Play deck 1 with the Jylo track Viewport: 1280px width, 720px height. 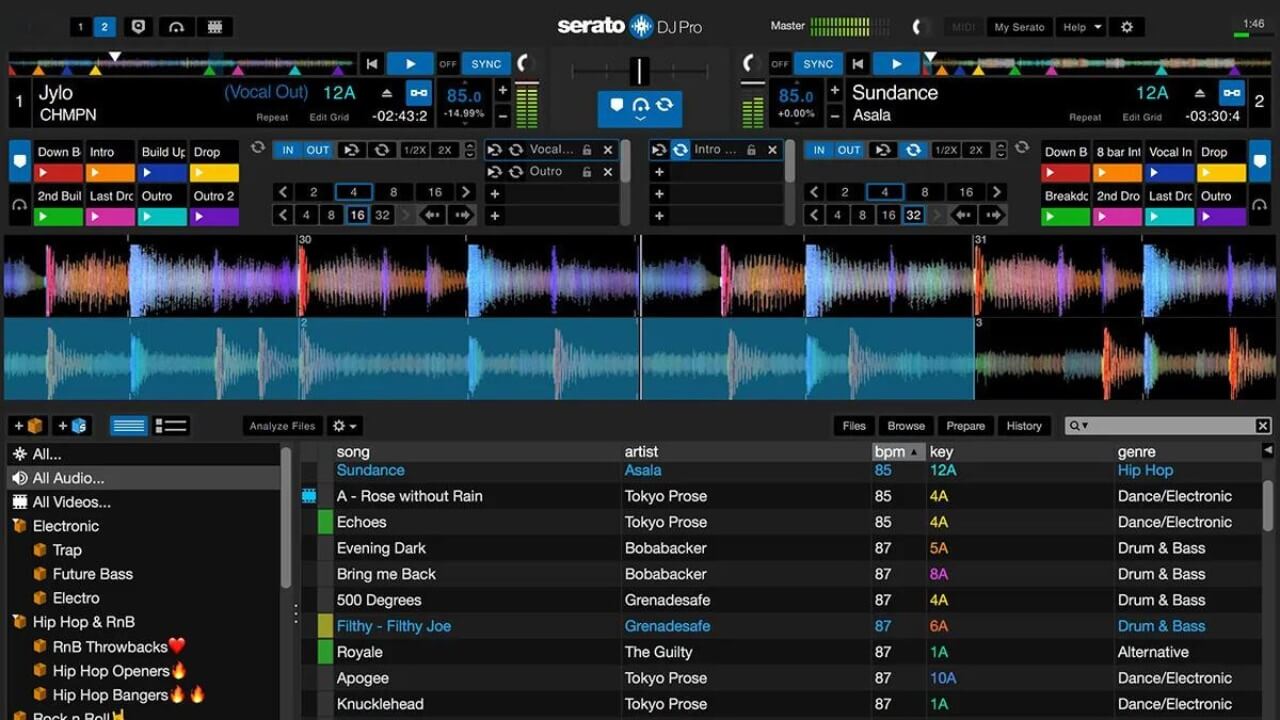click(x=410, y=64)
